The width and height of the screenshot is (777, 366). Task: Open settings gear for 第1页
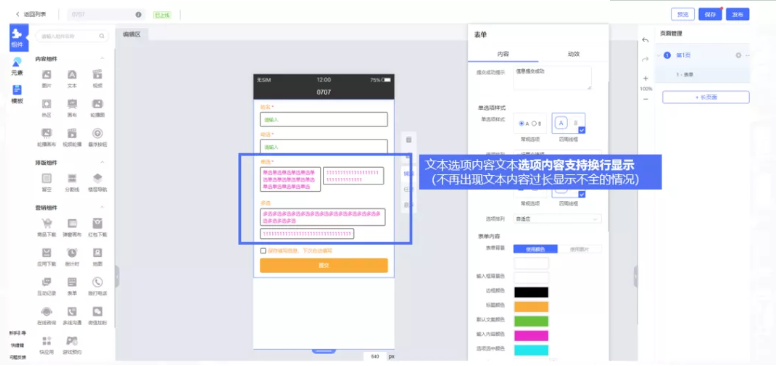point(738,55)
